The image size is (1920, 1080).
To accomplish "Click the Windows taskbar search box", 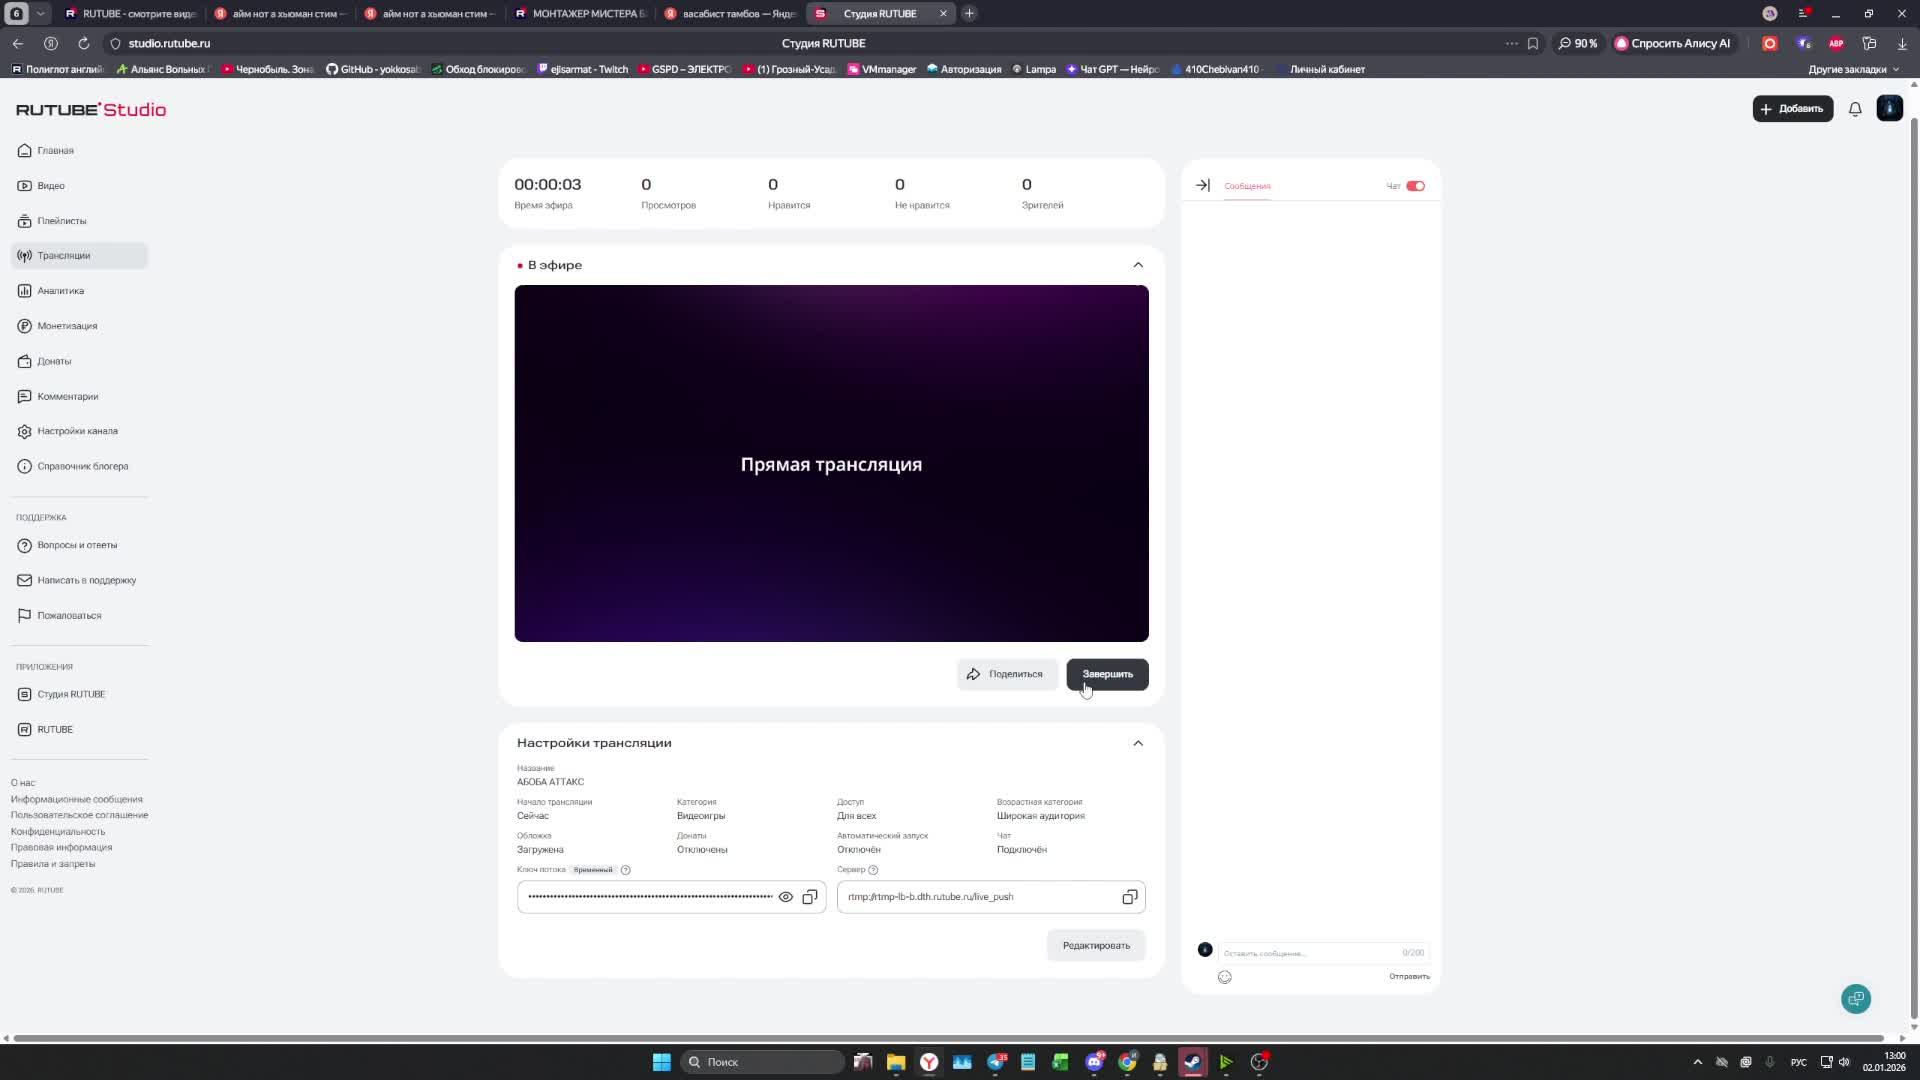I will 762,1062.
